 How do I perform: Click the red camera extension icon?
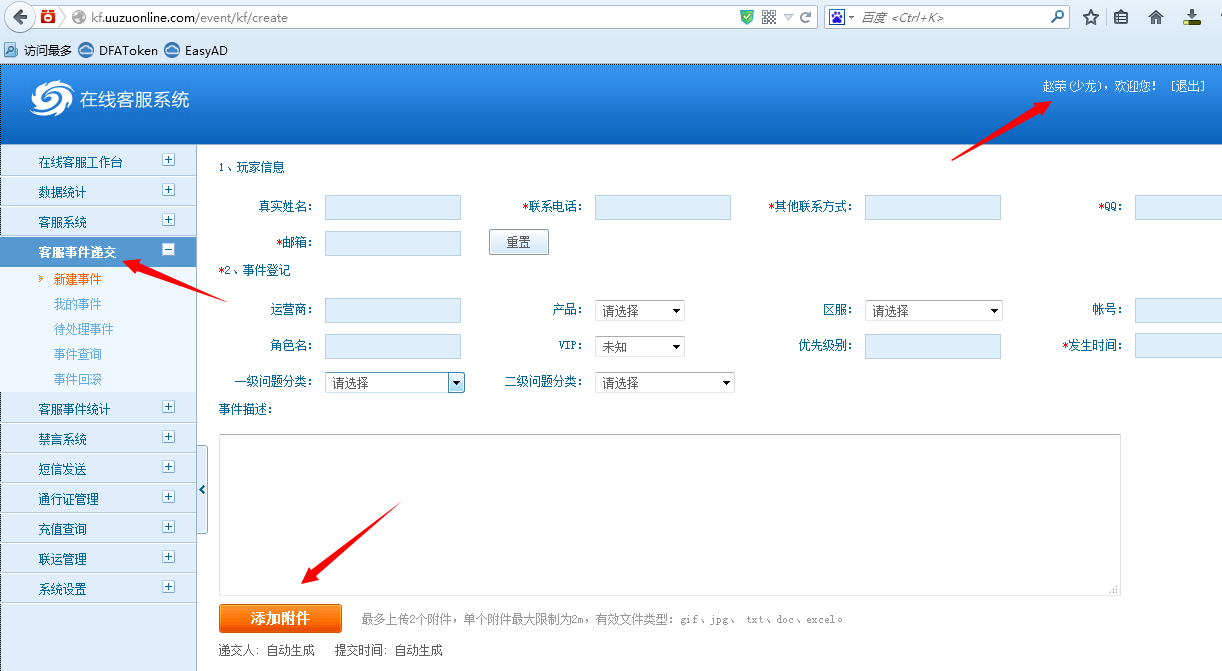click(x=48, y=17)
